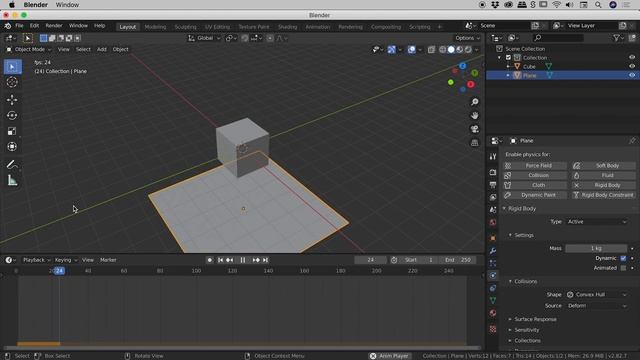Select the Rotate tool
The image size is (640, 360).
click(12, 116)
